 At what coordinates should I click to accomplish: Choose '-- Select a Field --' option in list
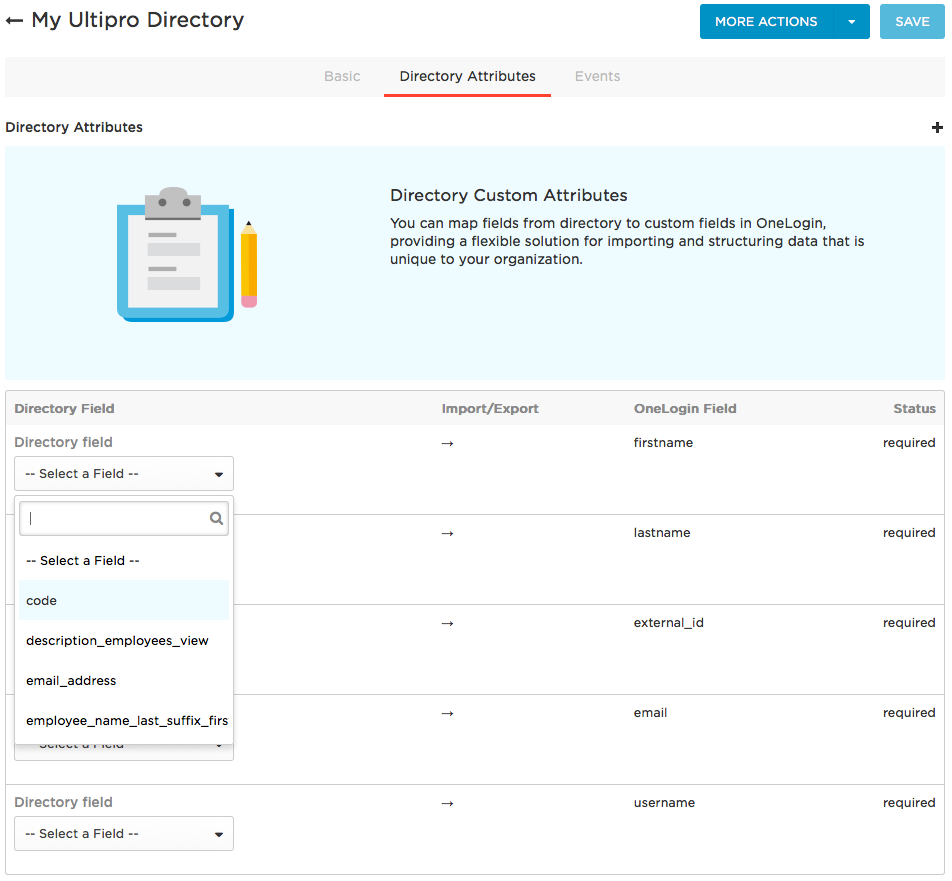click(x=124, y=560)
